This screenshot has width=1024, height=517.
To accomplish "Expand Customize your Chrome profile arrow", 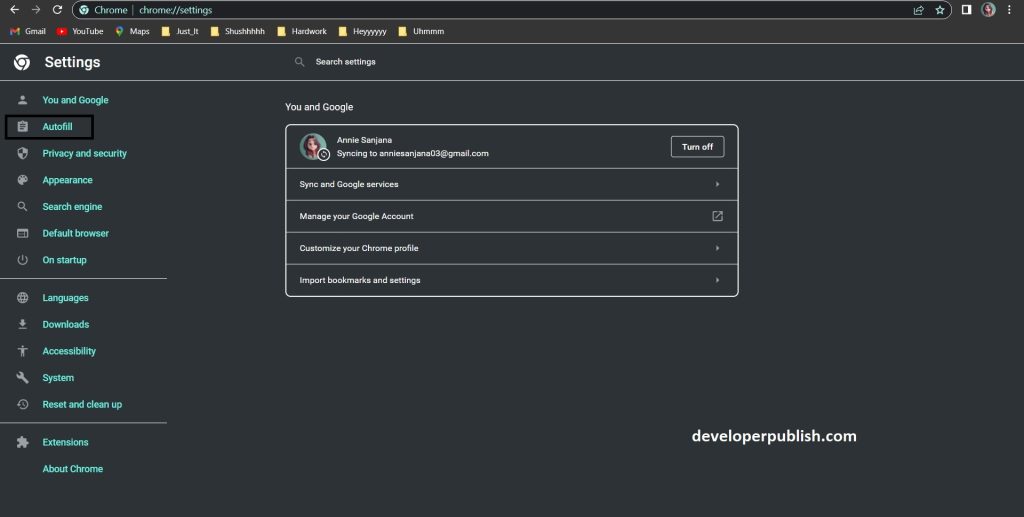I will tap(717, 248).
